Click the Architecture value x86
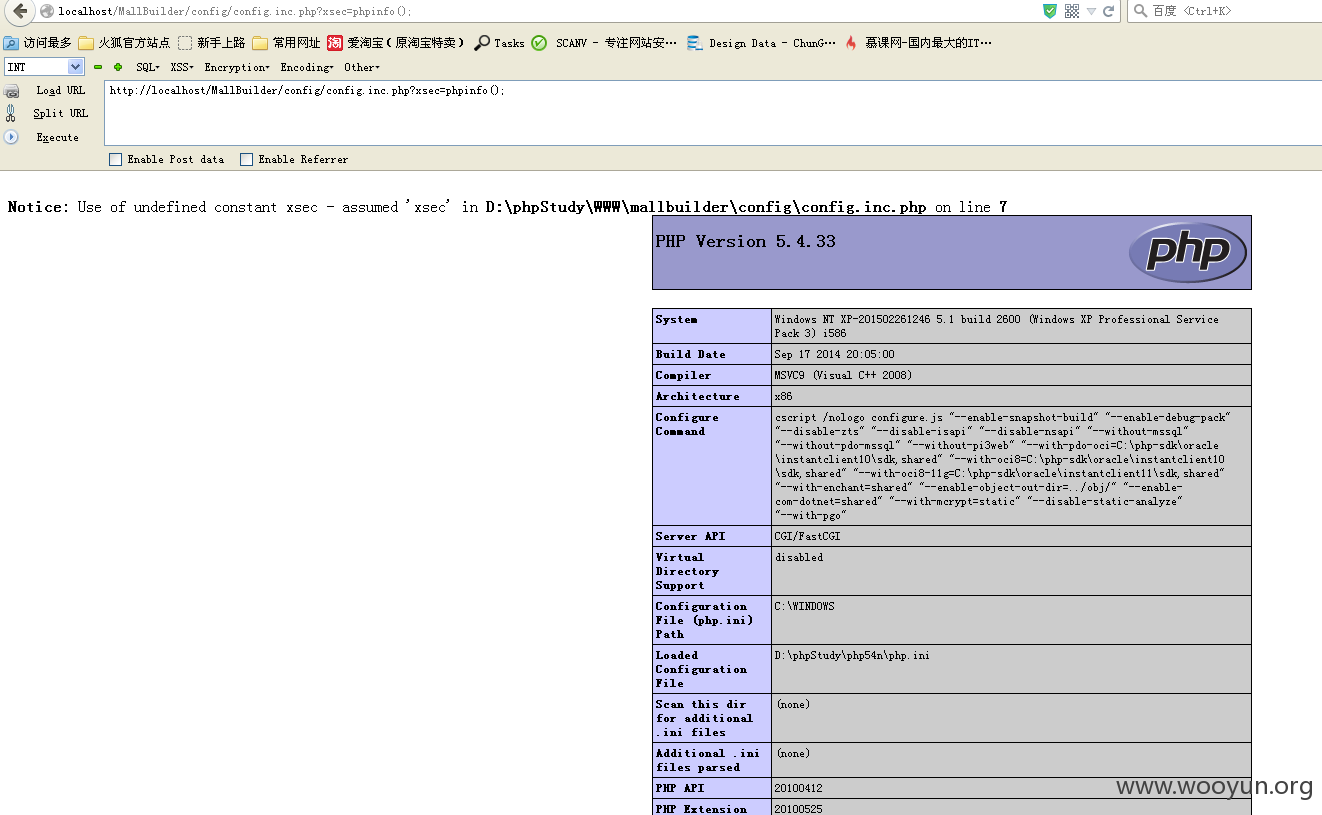The image size is (1322, 815). [x=783, y=397]
